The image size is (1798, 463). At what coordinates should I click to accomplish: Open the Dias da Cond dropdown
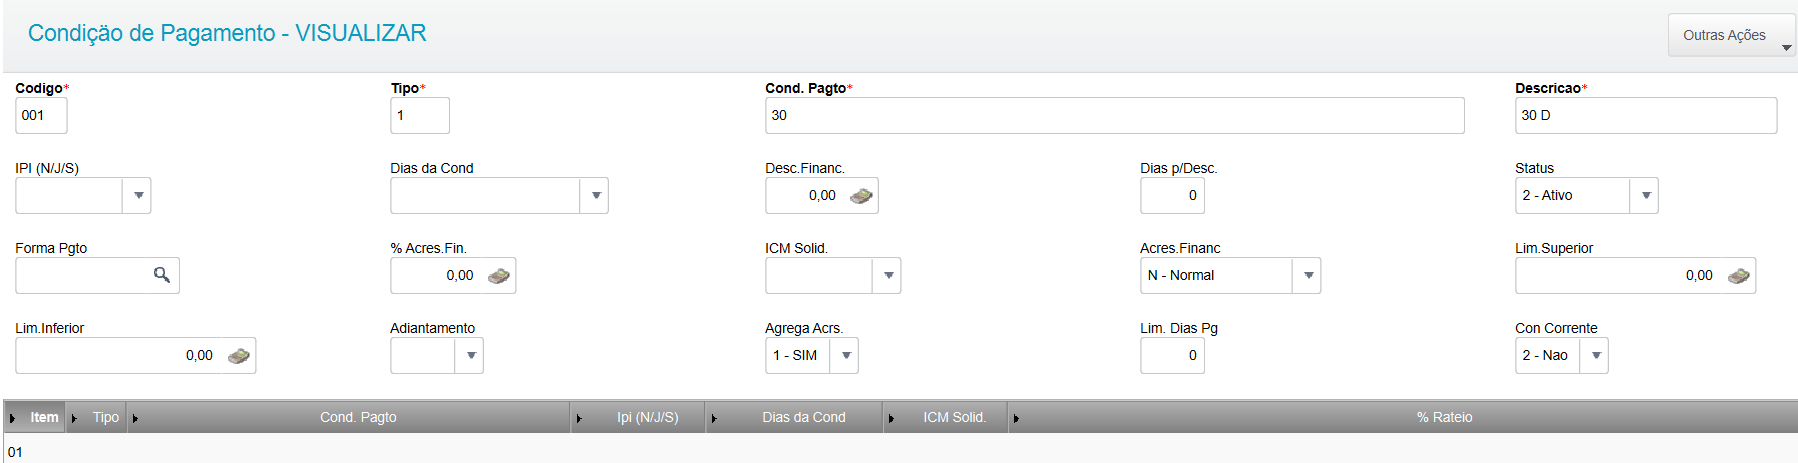tap(595, 196)
